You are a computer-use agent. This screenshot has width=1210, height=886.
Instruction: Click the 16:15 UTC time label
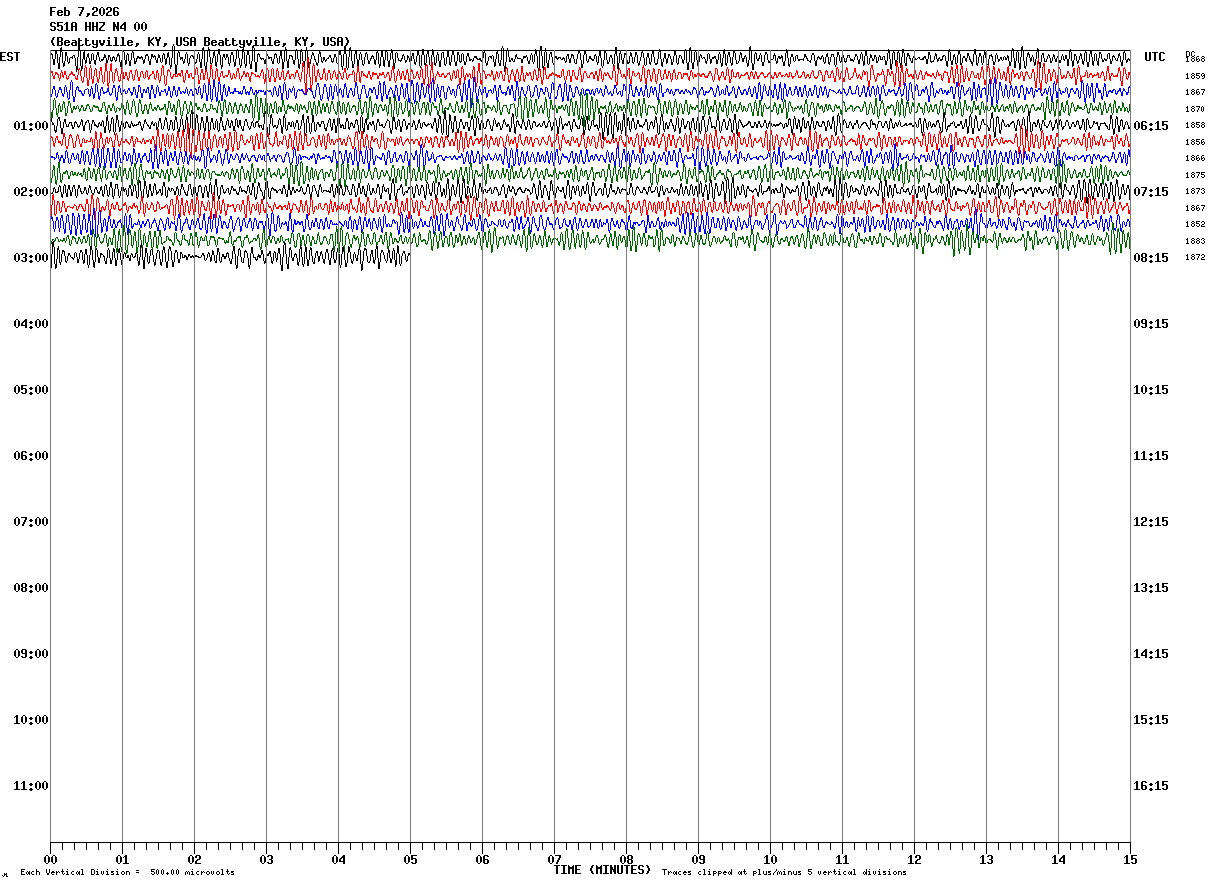tap(1150, 786)
